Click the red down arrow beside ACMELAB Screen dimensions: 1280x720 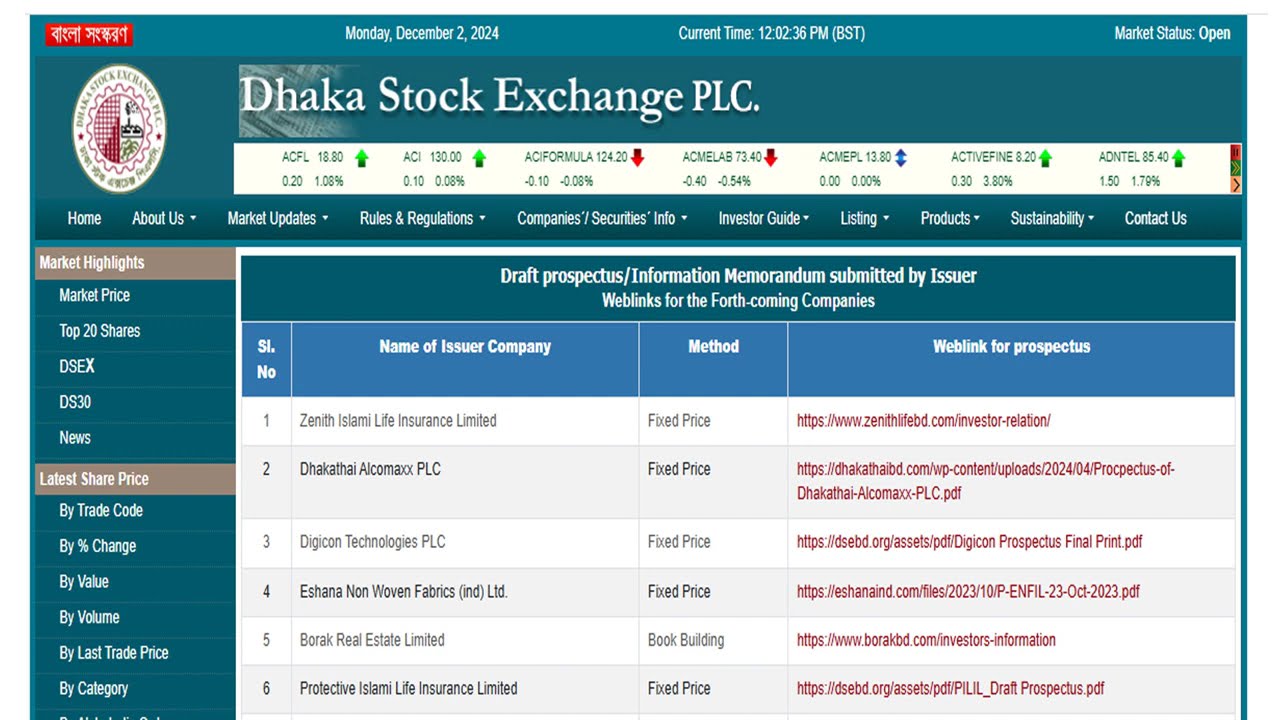coord(770,157)
